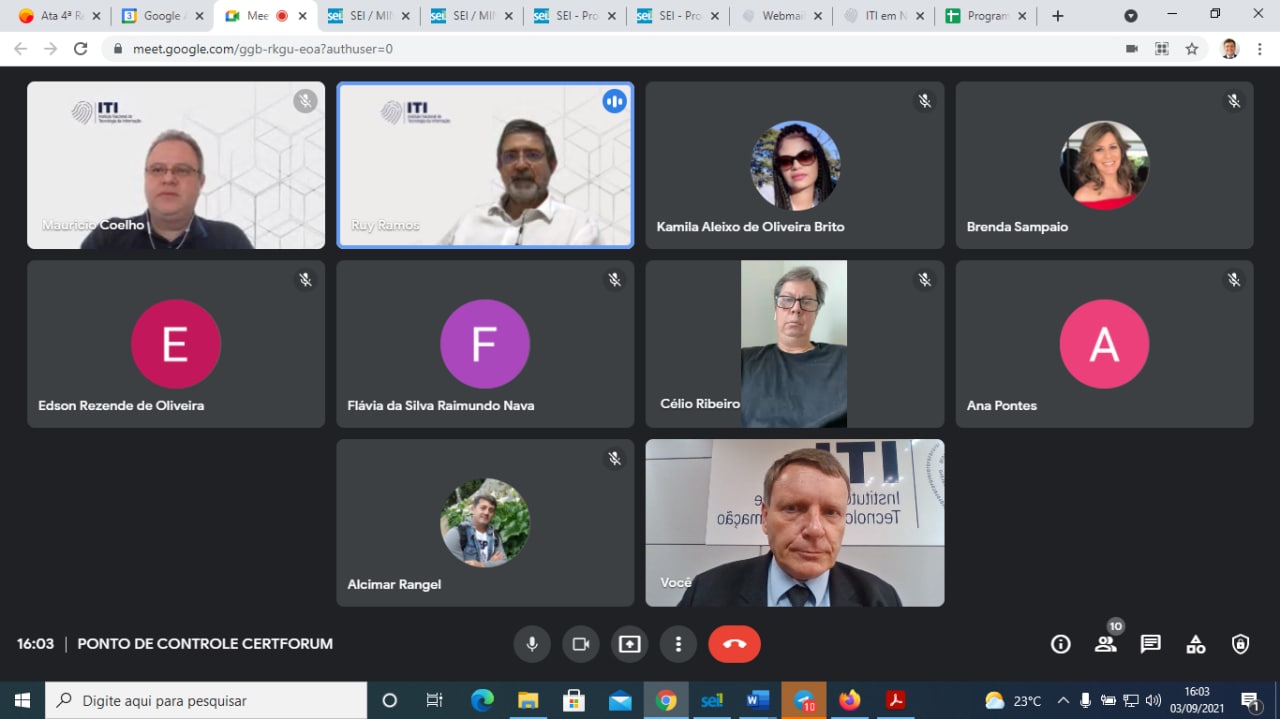Open a new browser tab

coord(1058,16)
